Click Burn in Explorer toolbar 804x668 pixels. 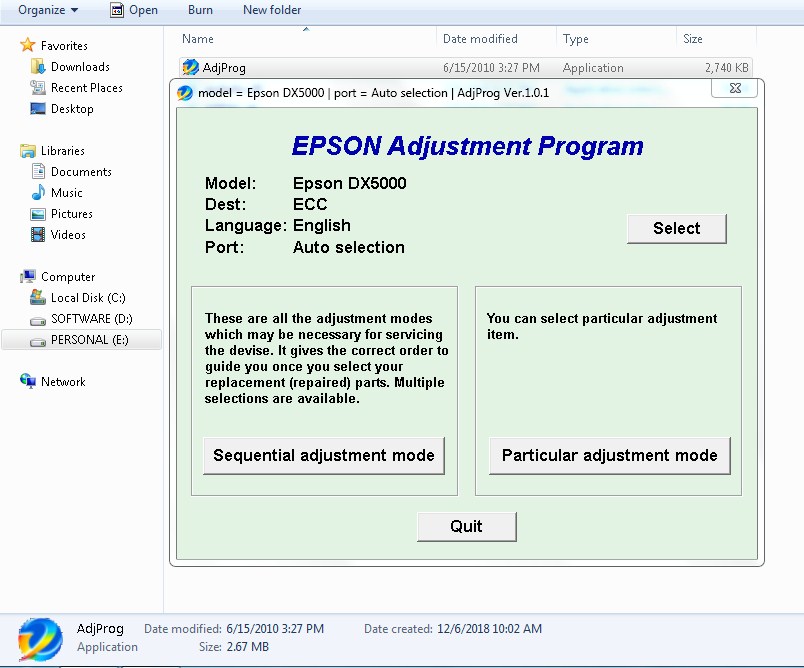point(200,10)
